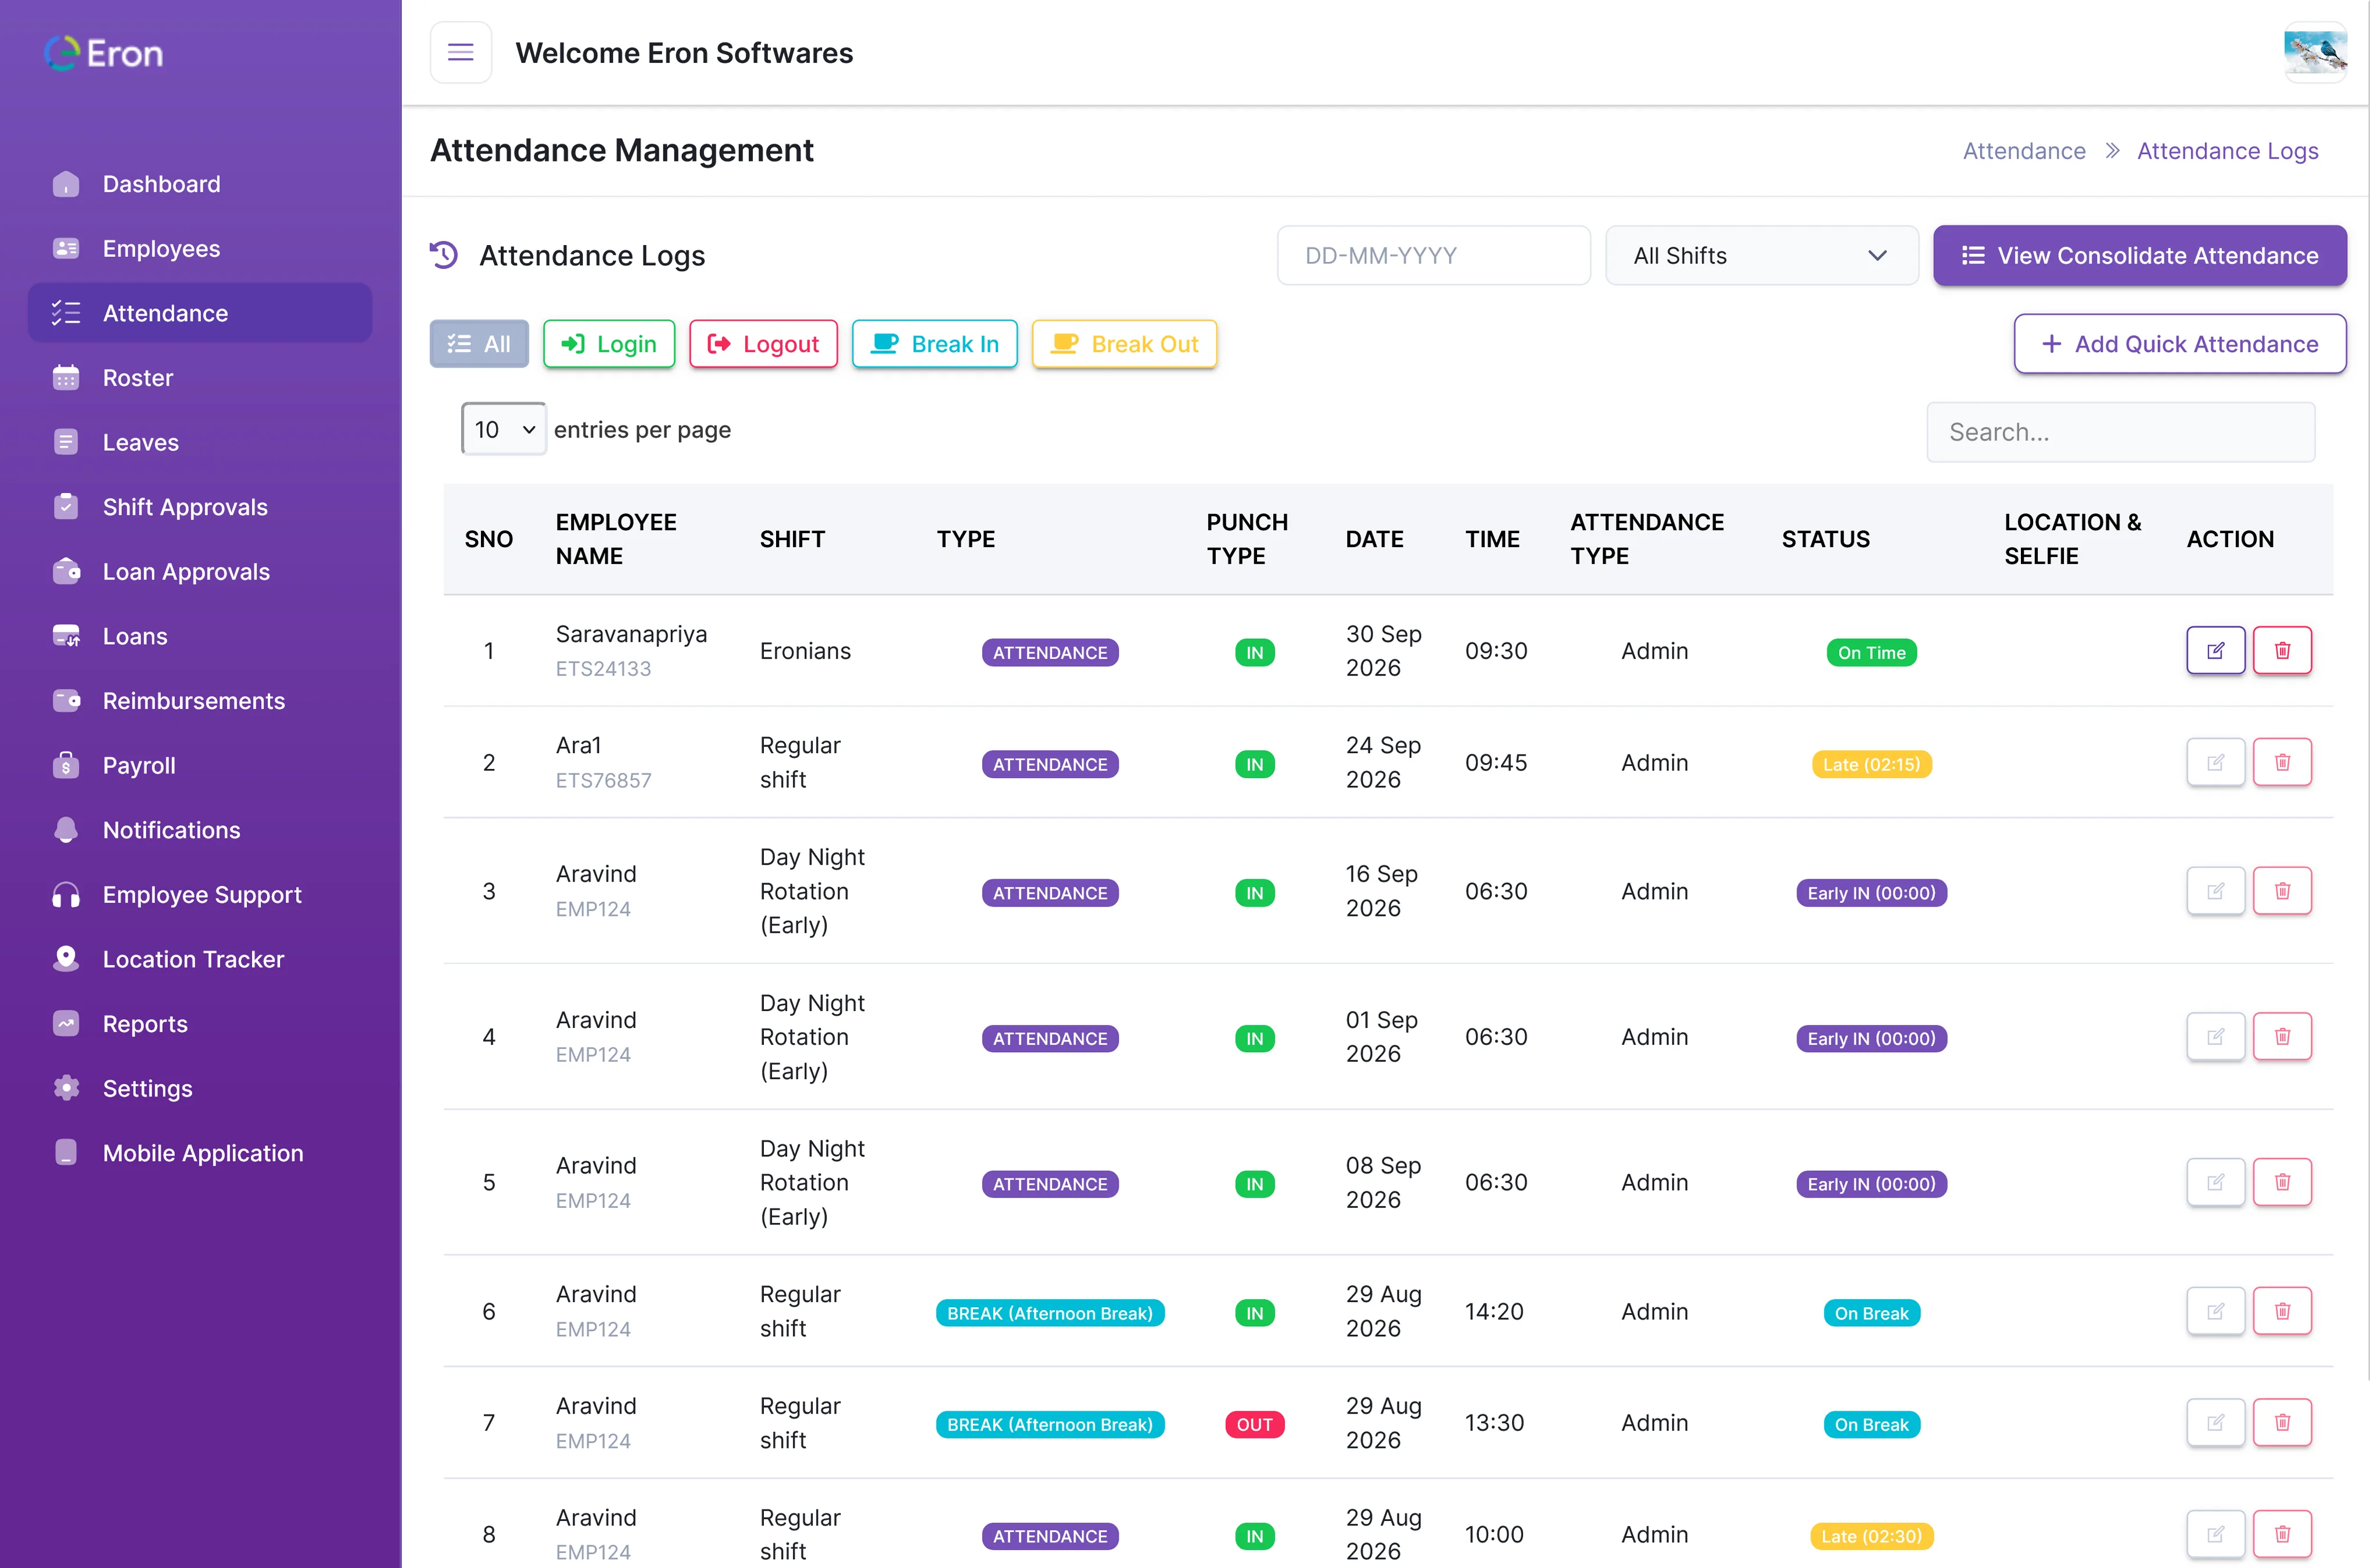The height and width of the screenshot is (1568, 2370).
Task: Edit Aravind's 01 Sep 2026 entry
Action: 2215,1037
